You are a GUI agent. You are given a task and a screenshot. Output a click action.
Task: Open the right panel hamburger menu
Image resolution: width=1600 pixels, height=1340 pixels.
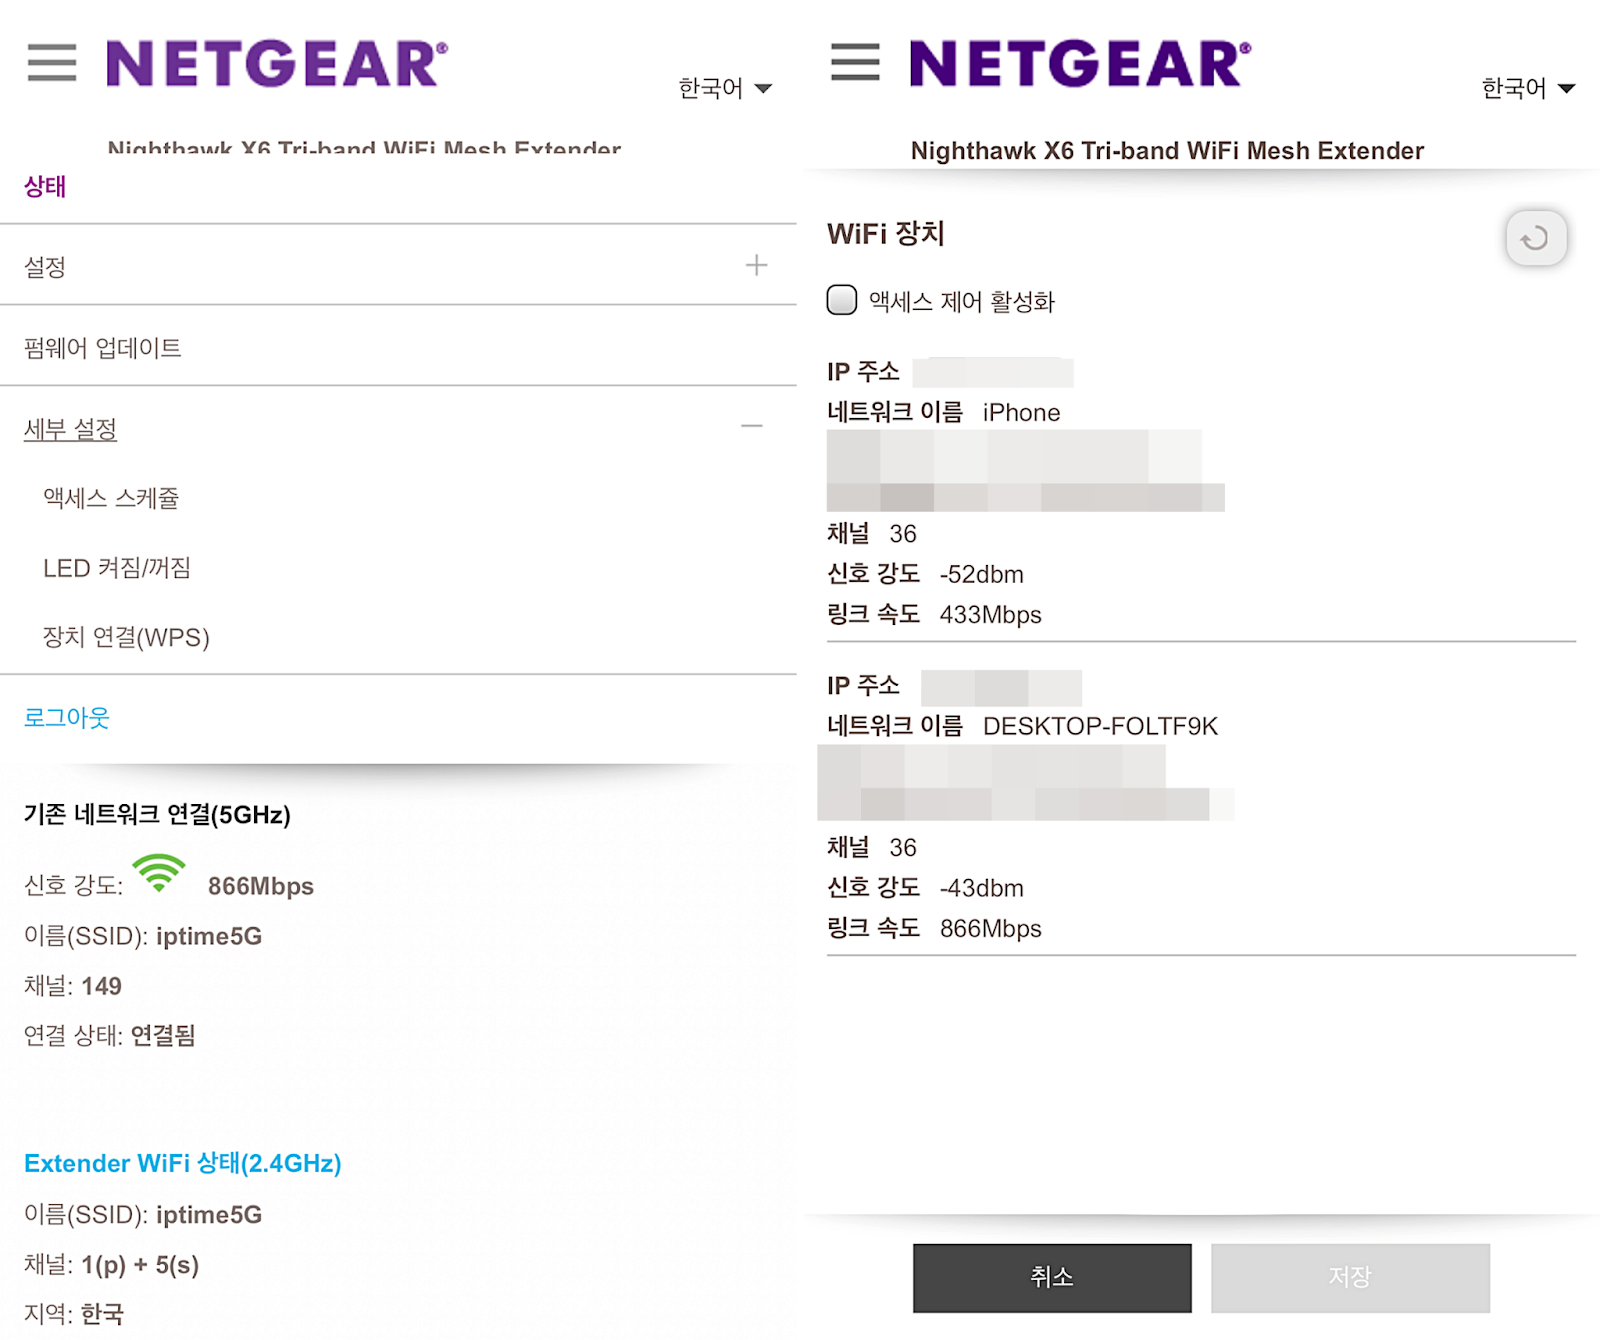[x=855, y=62]
